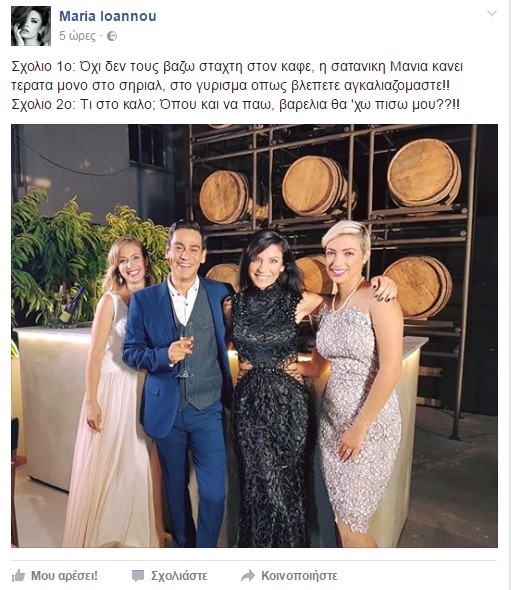Click the text line starting Σχολιο 2ο
511x590 pixels.
(235, 104)
